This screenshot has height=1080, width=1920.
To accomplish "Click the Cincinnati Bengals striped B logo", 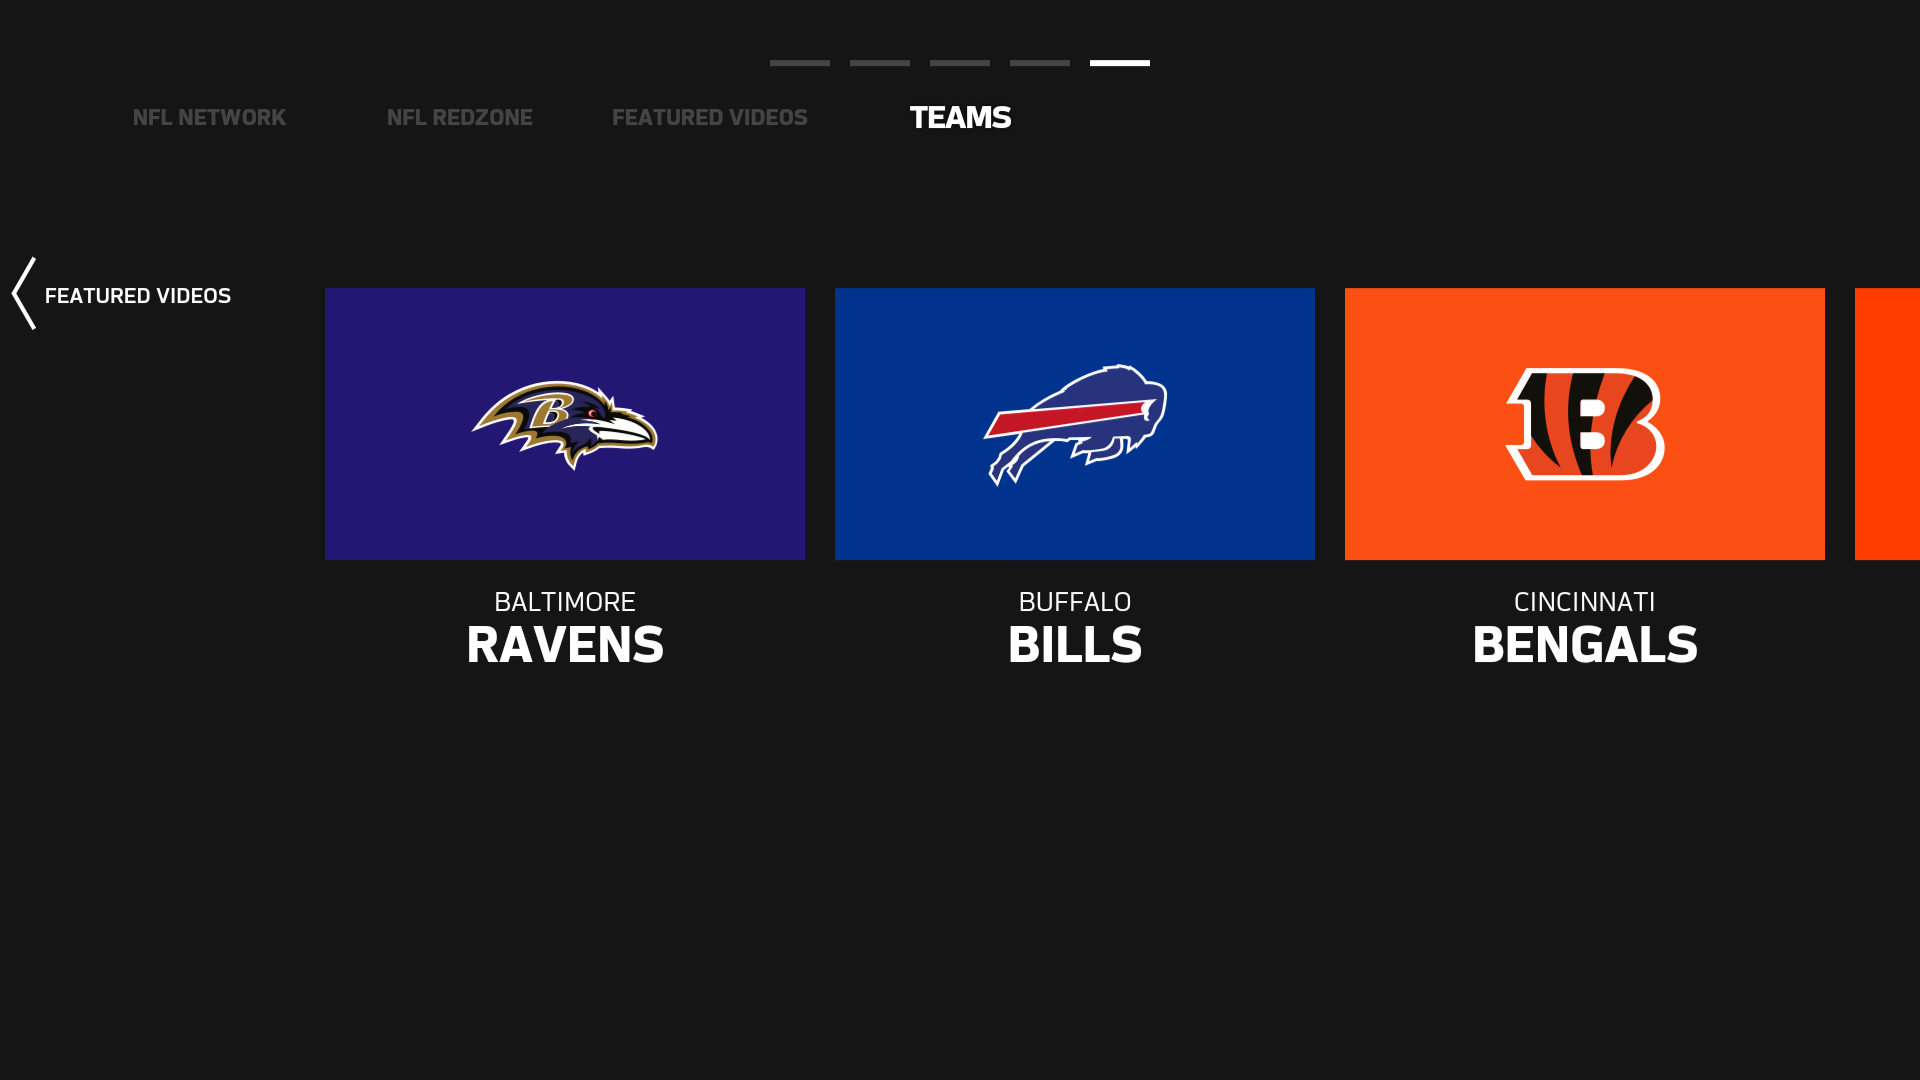I will (x=1585, y=424).
